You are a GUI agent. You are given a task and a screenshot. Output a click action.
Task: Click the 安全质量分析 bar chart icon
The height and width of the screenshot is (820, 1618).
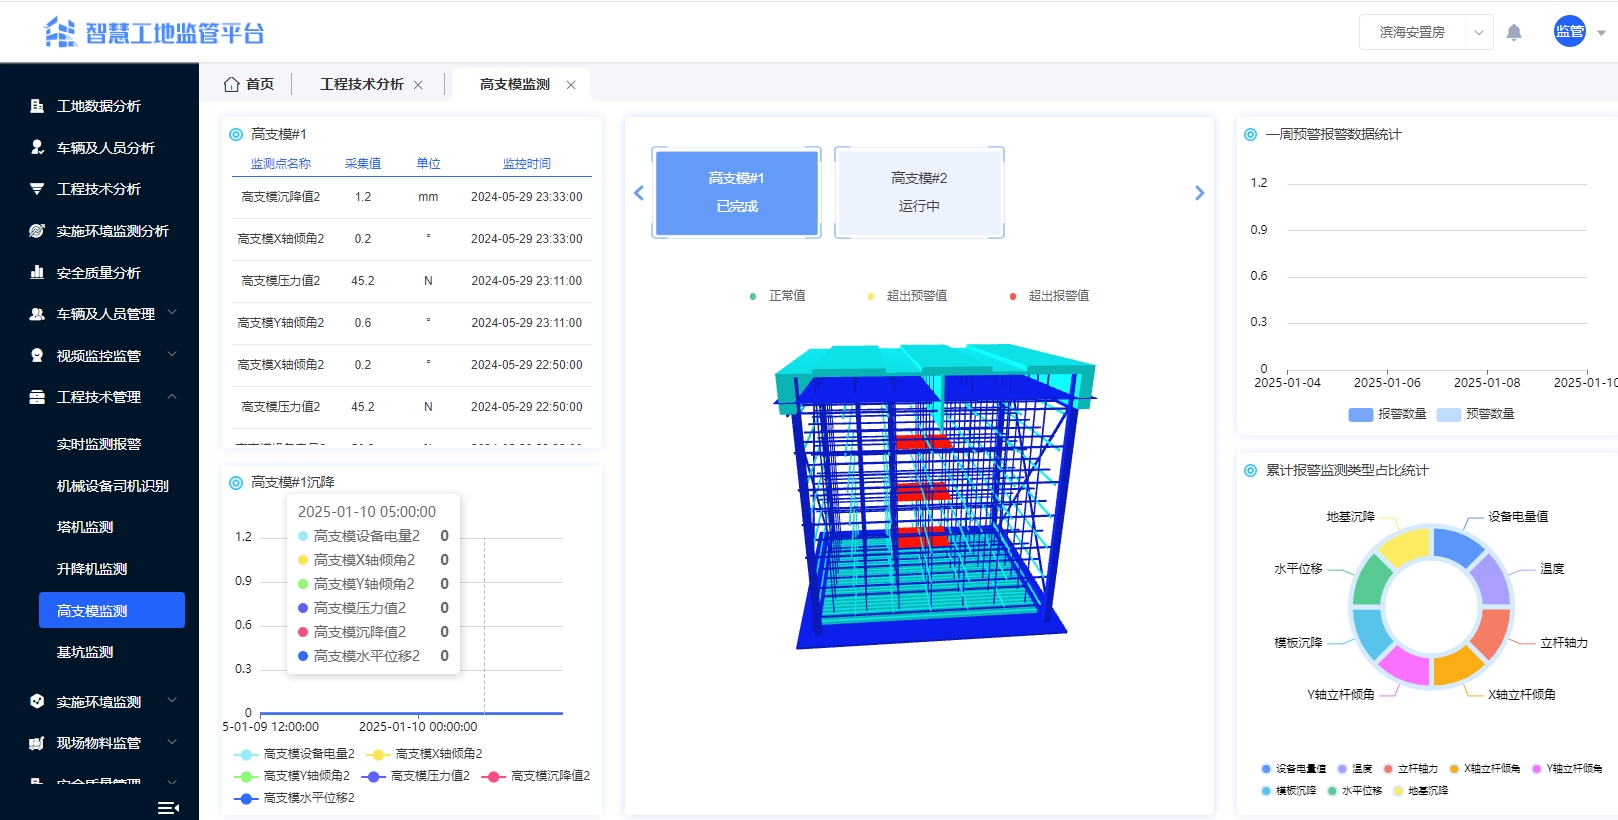click(37, 272)
